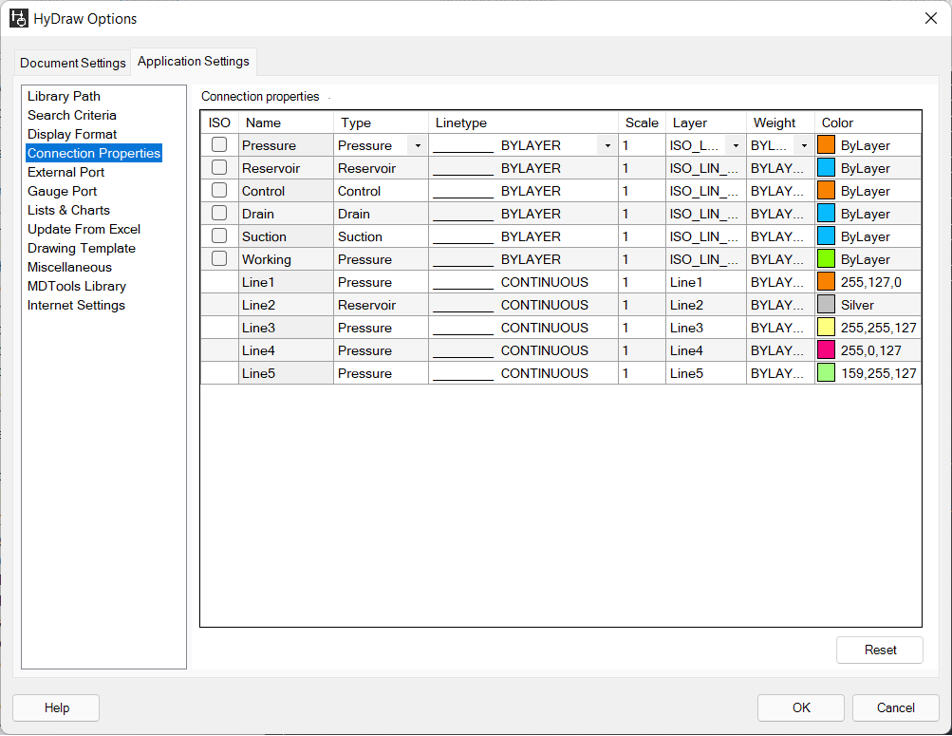The width and height of the screenshot is (952, 736).
Task: Select Display Format in the list
Action: (x=72, y=134)
